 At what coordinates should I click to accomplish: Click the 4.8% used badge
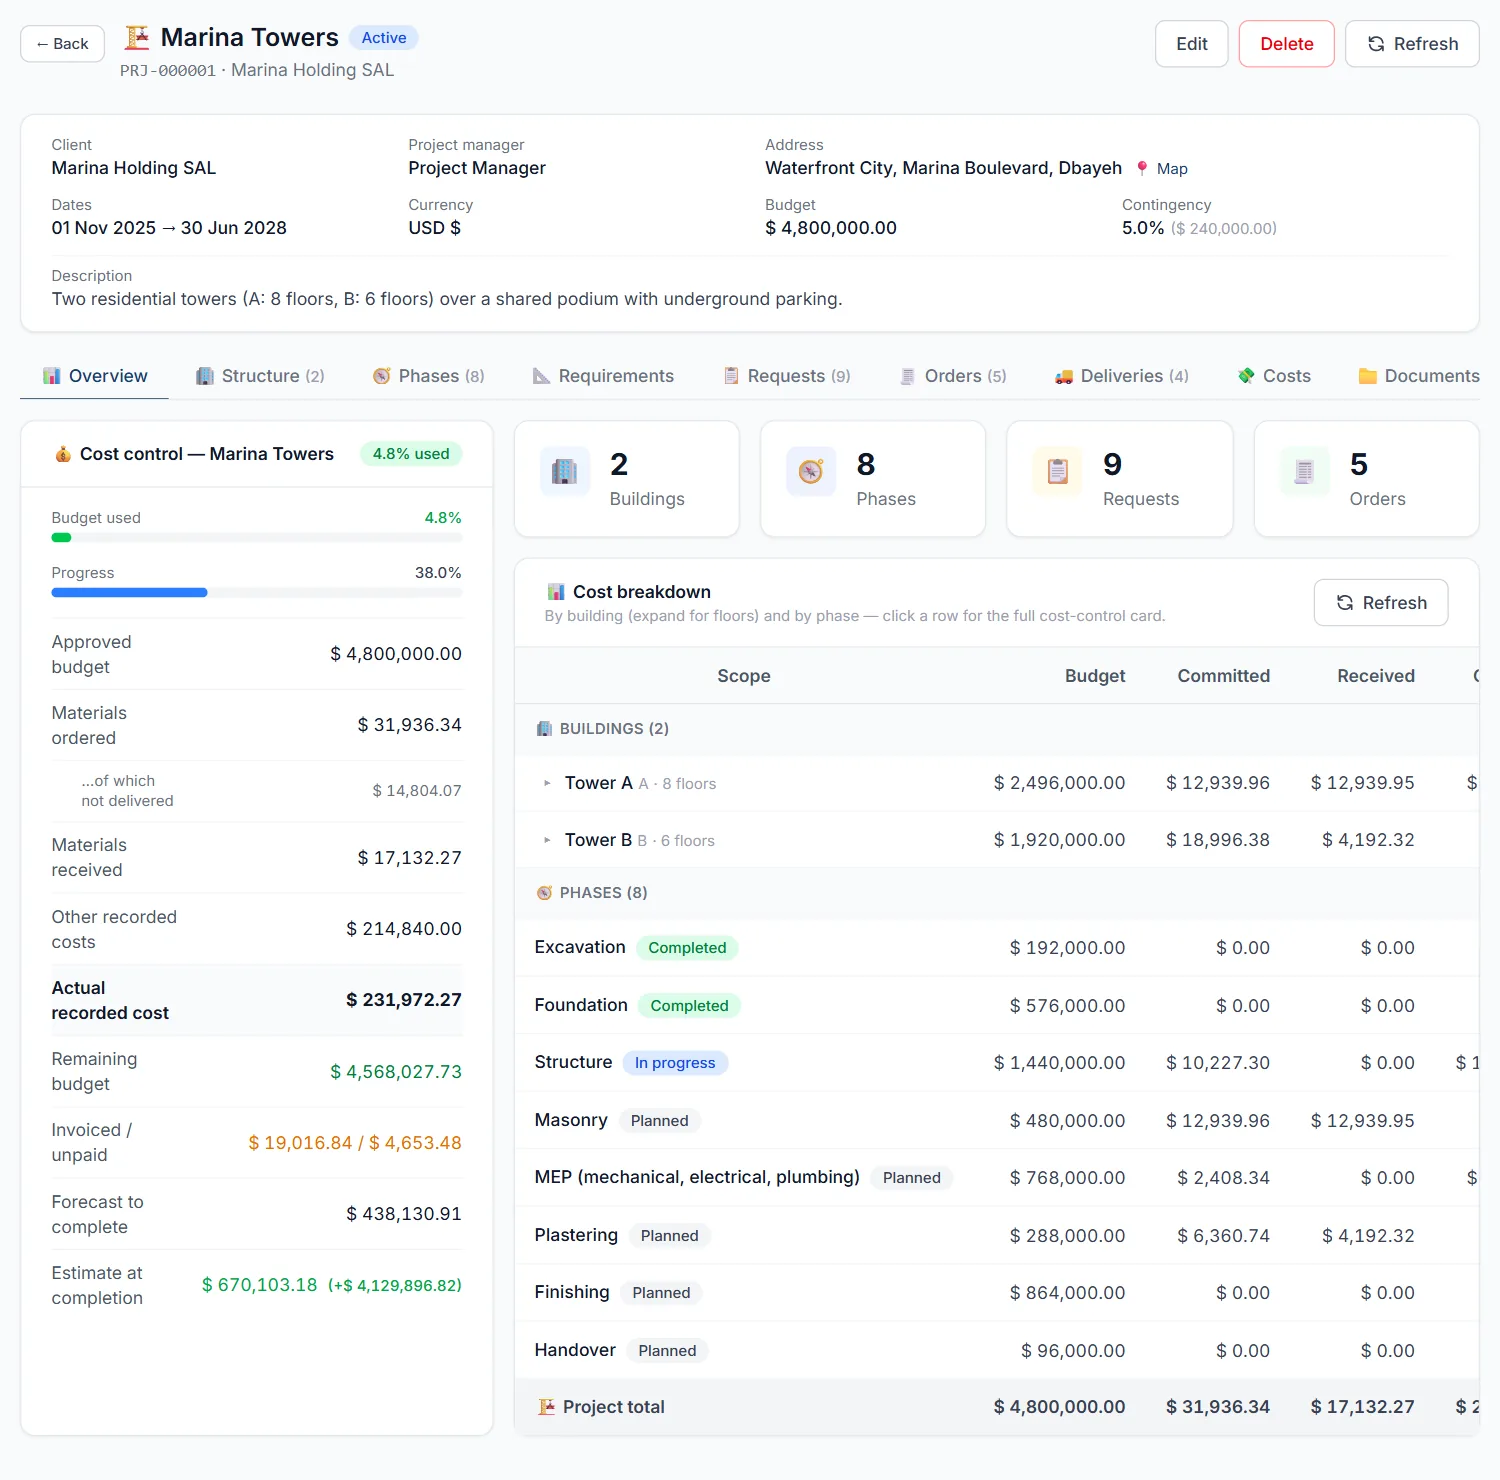[x=411, y=454]
